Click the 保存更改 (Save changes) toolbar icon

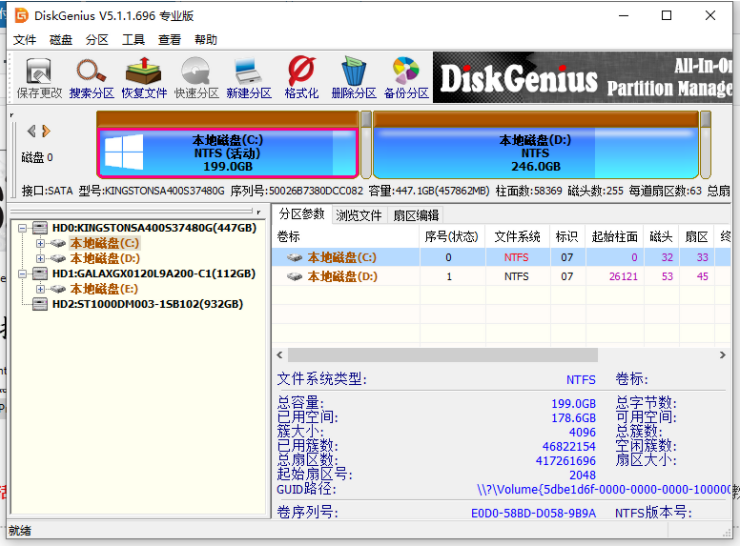point(39,78)
